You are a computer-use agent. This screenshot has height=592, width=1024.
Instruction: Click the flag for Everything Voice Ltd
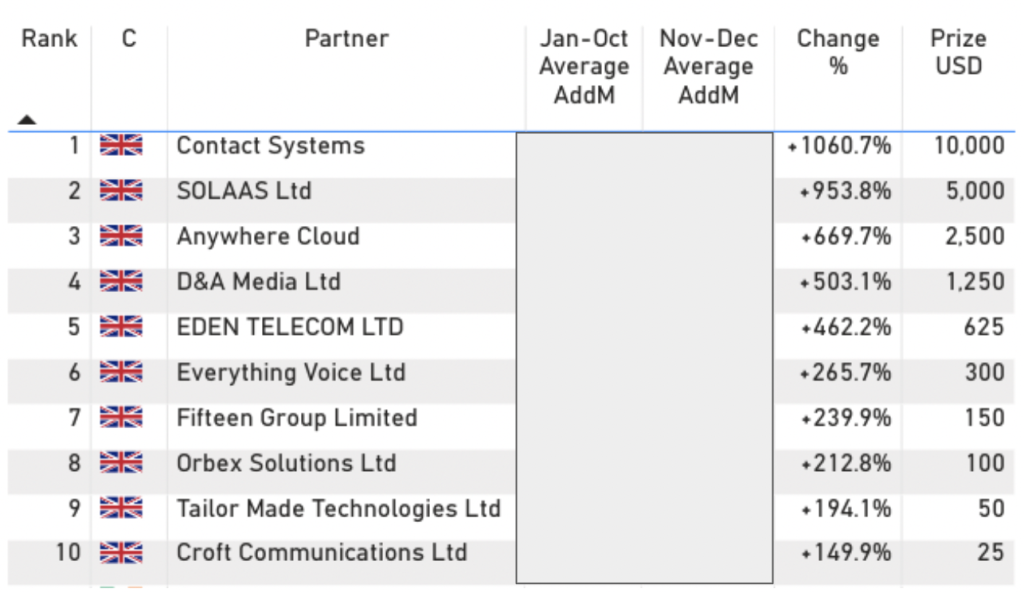click(x=121, y=373)
